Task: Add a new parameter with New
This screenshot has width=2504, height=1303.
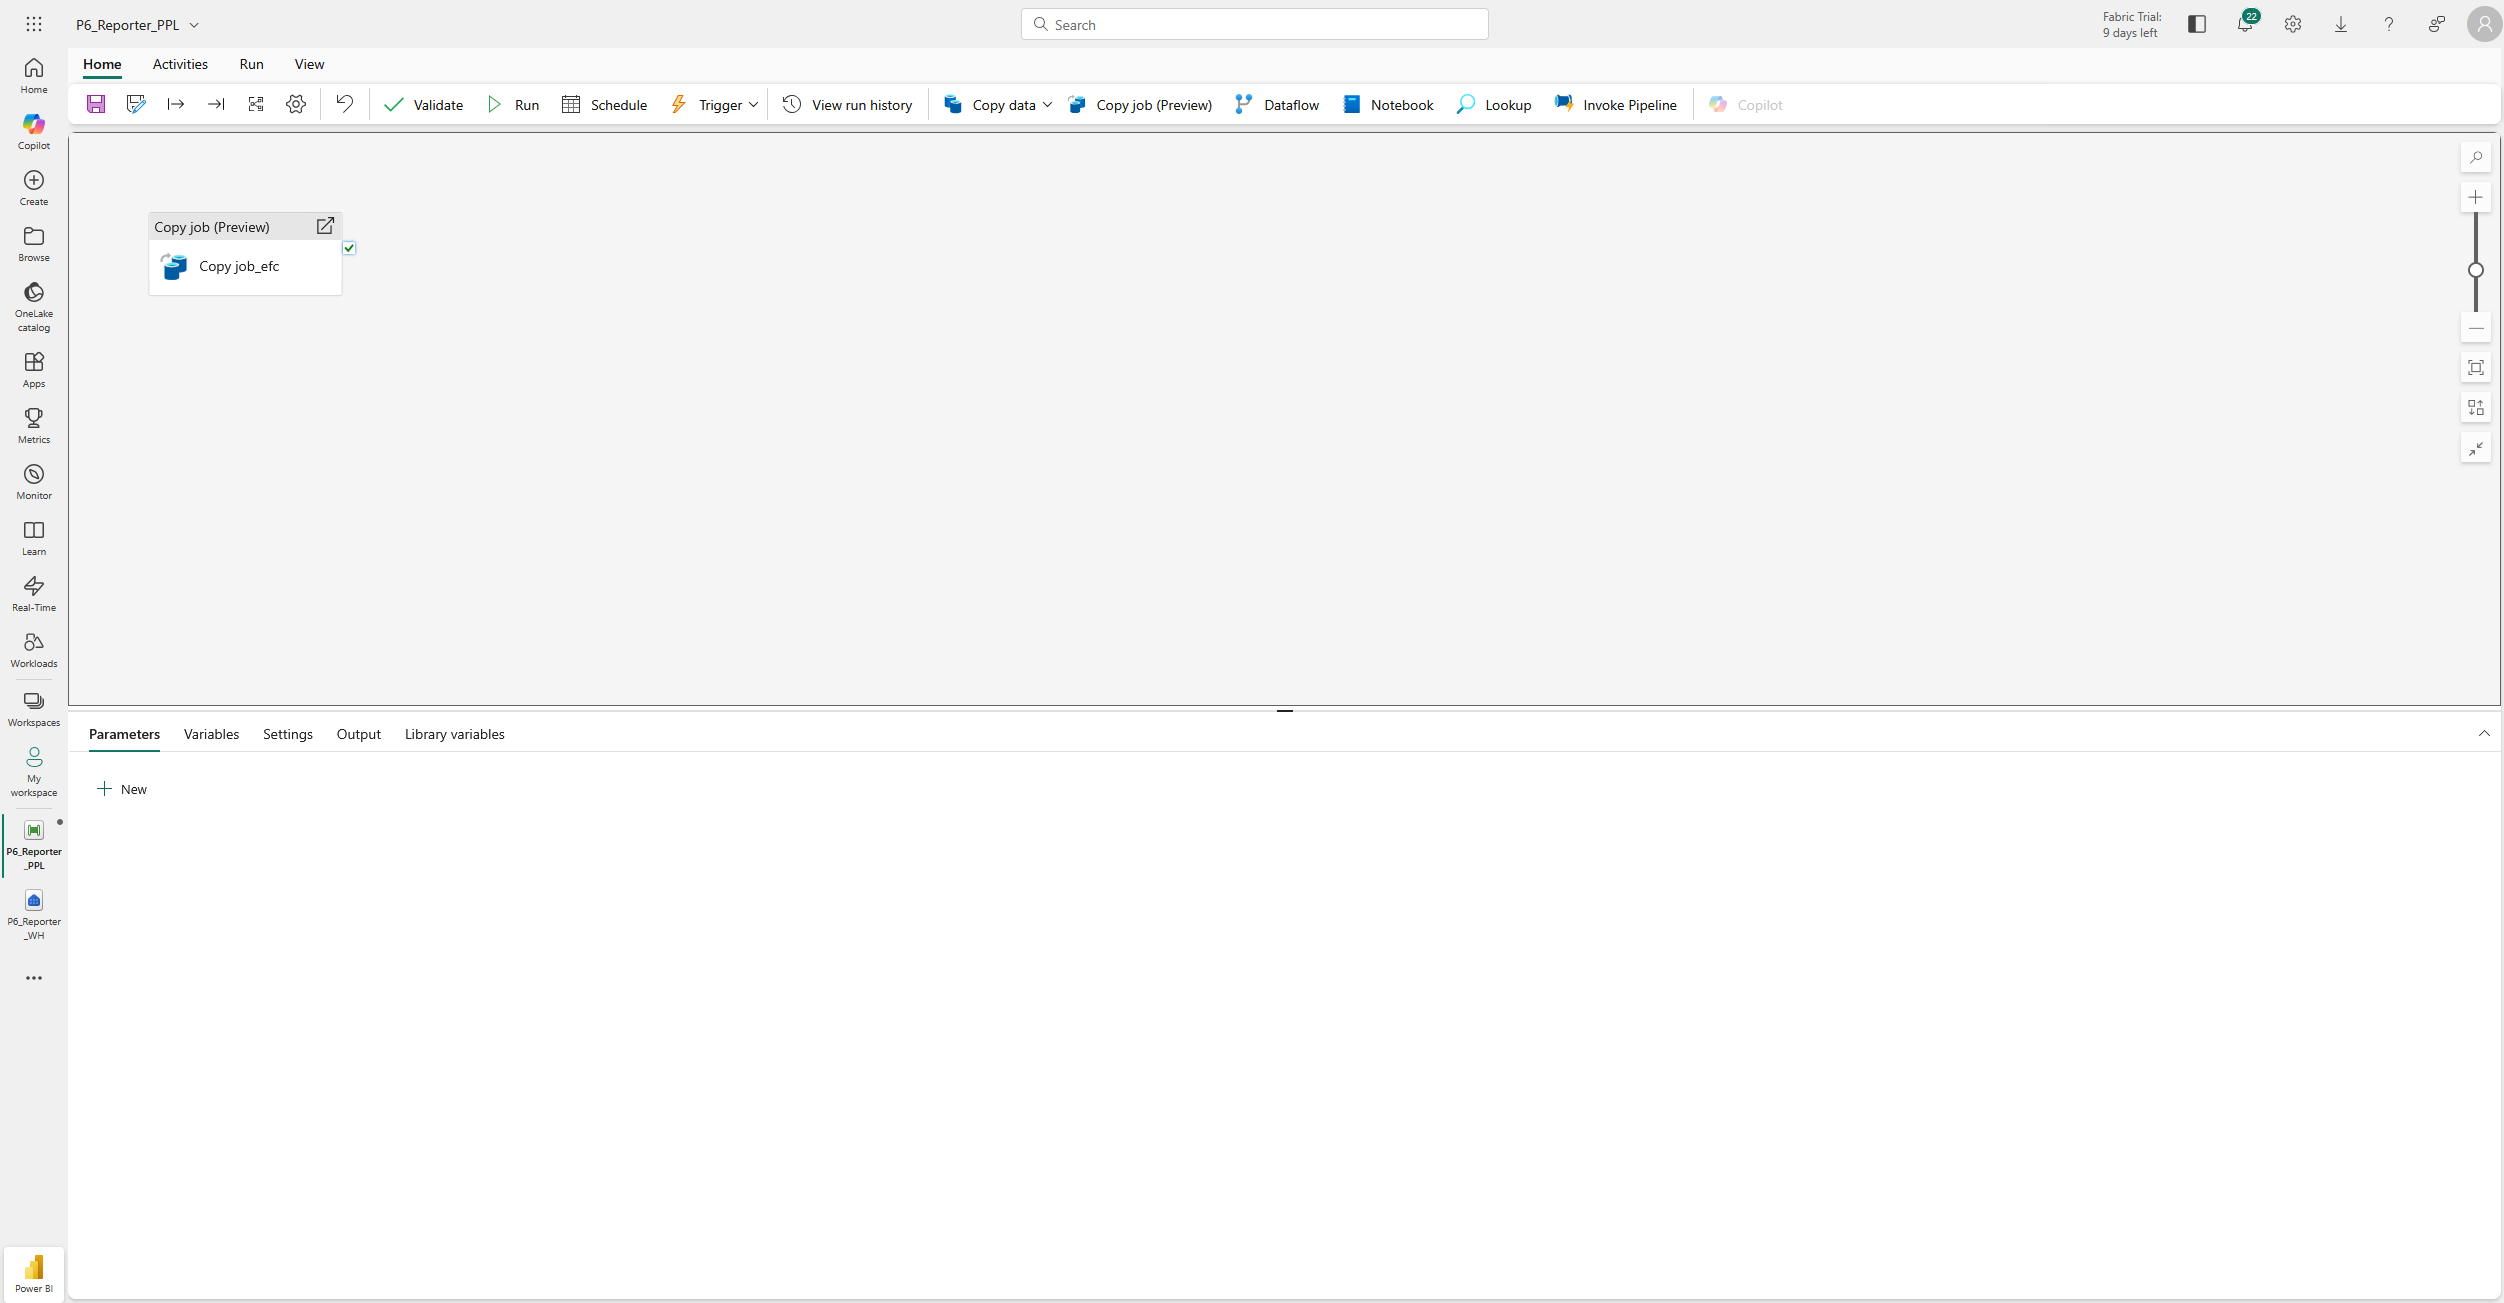Action: point(122,789)
